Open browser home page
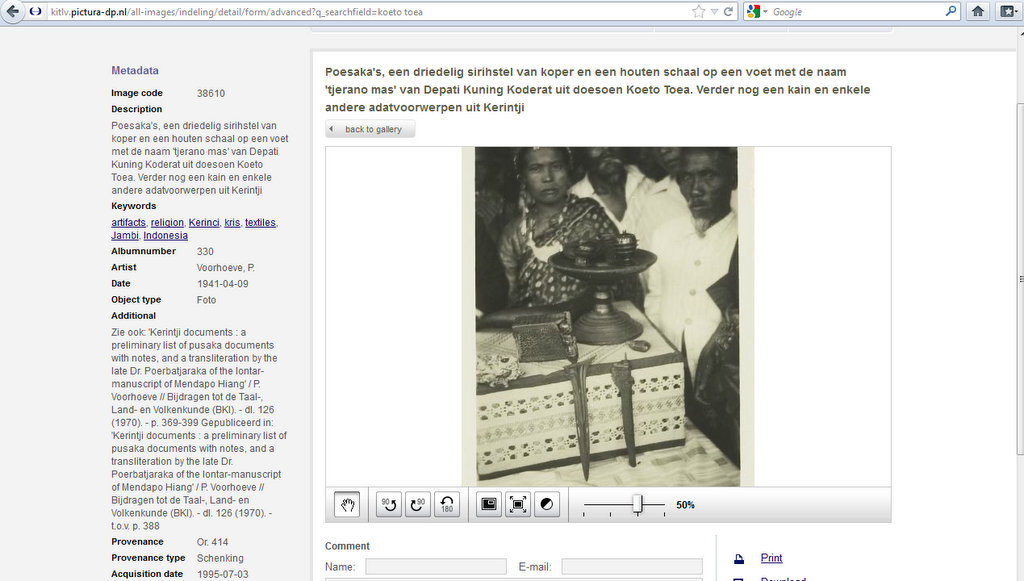 tap(978, 11)
